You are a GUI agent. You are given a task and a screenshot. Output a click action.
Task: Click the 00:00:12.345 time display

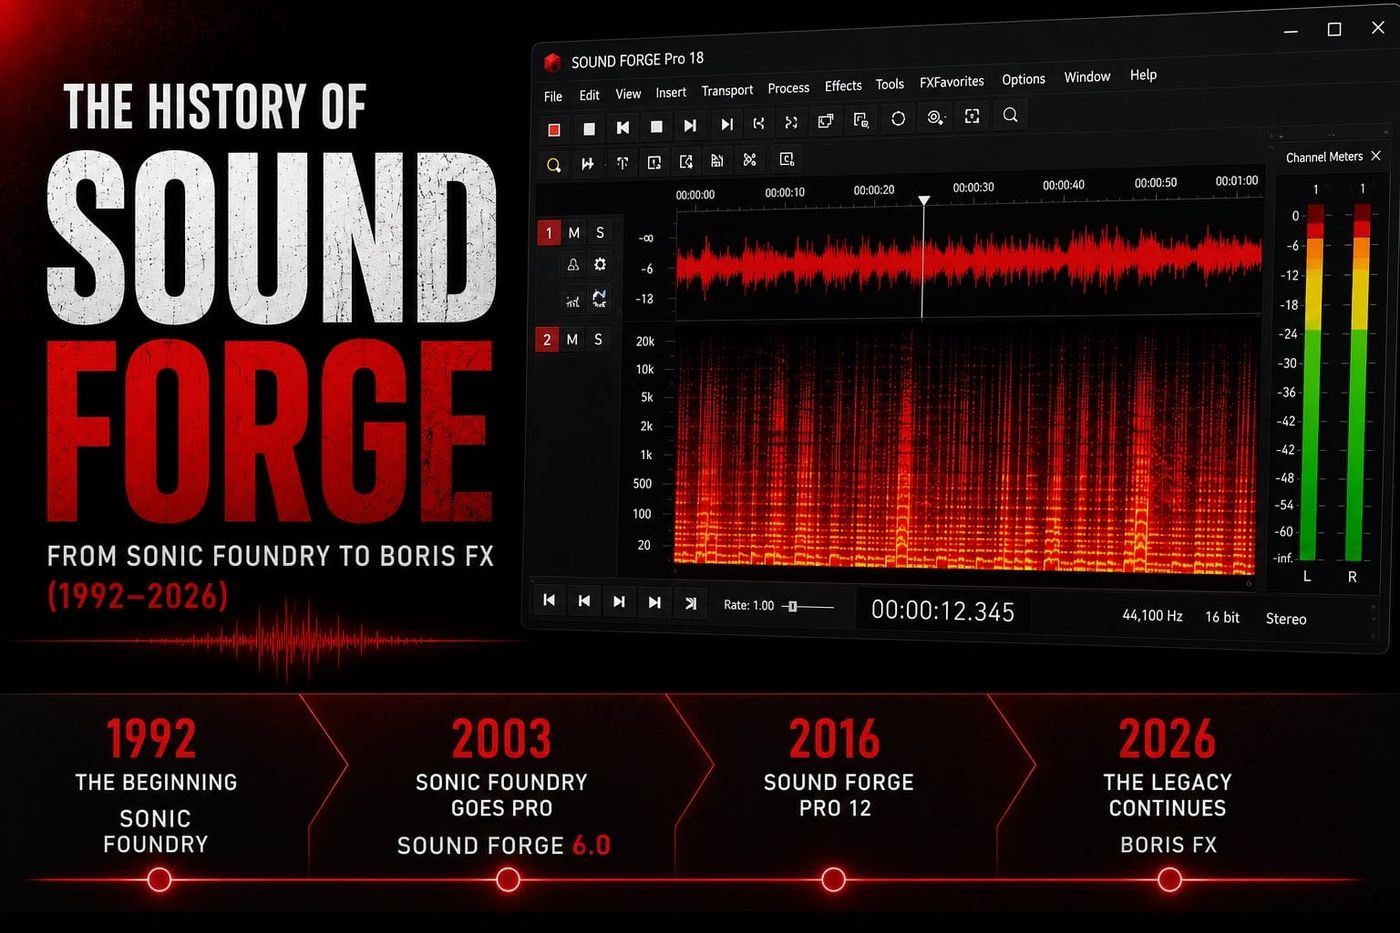943,611
